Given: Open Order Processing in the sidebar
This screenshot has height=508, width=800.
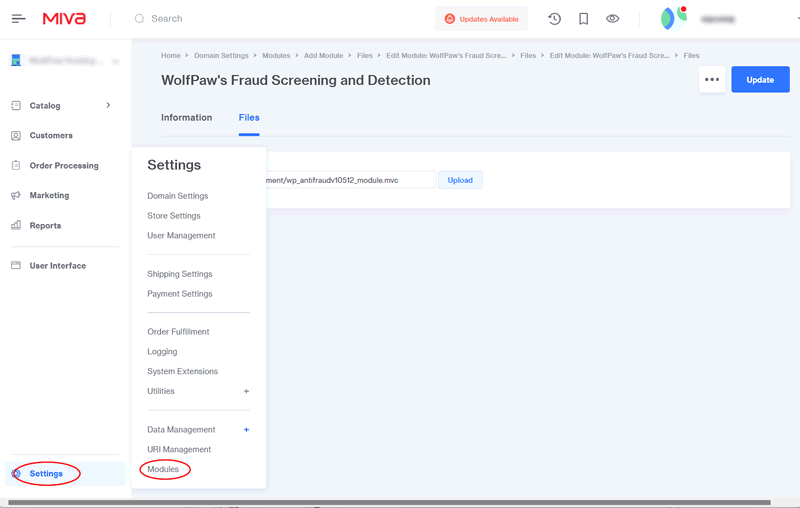Looking at the screenshot, I should [64, 166].
